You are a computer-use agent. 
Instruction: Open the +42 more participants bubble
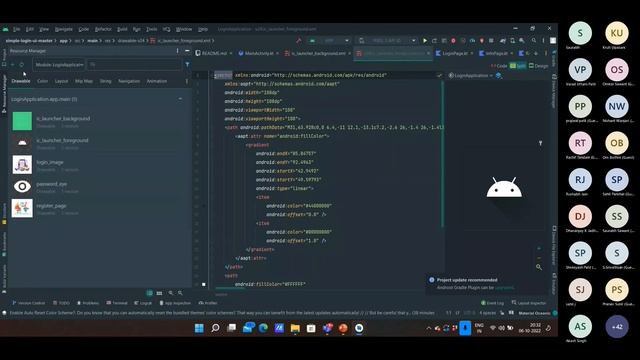click(x=617, y=327)
